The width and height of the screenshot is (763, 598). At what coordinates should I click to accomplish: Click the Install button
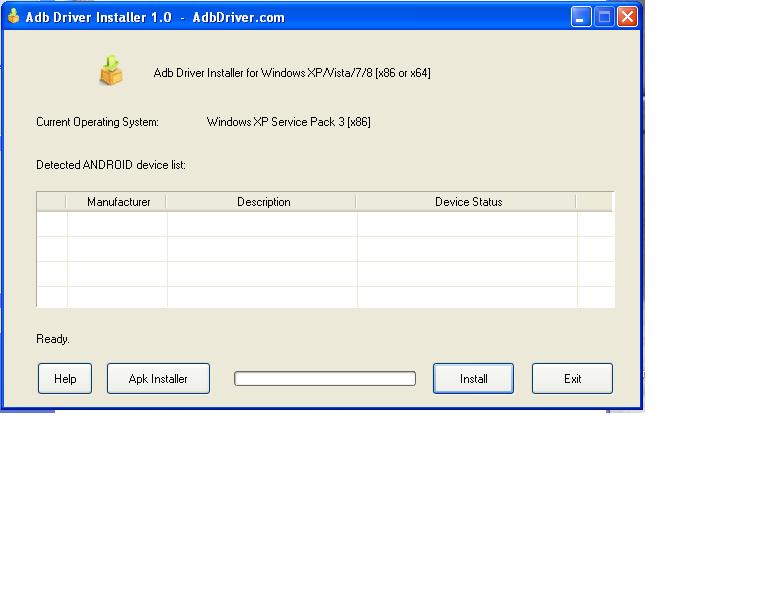point(473,379)
